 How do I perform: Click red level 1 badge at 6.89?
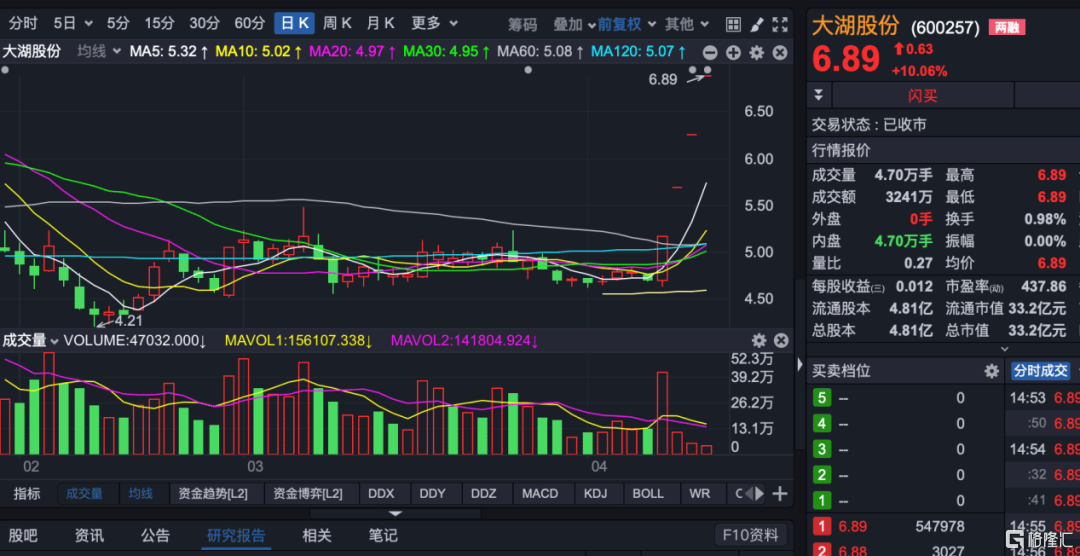tap(821, 527)
